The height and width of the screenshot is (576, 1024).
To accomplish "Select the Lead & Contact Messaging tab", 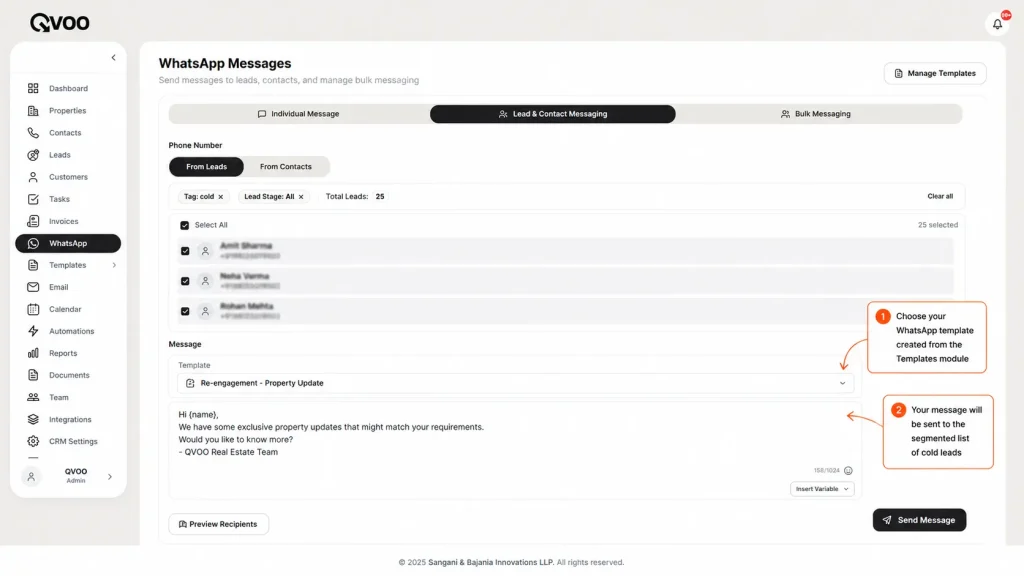I will 552,114.
